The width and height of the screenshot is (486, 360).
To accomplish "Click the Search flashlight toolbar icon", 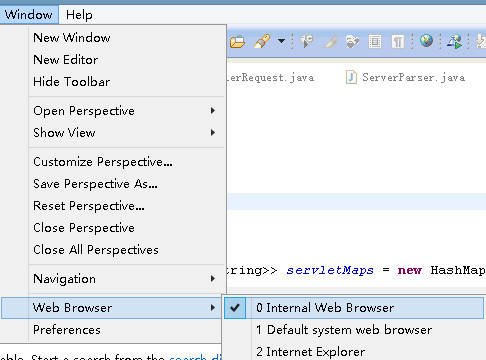I will pyautogui.click(x=262, y=42).
